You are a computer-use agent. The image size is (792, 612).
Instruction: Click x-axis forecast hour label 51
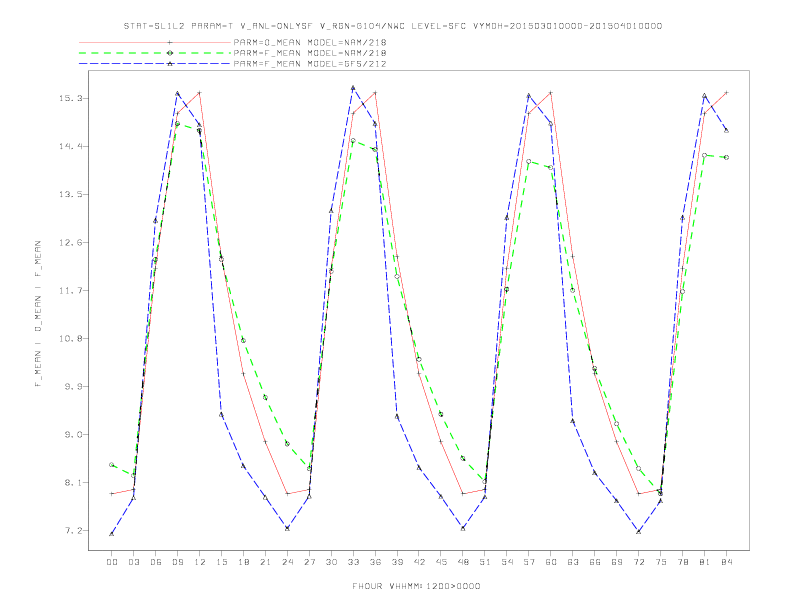tap(485, 562)
